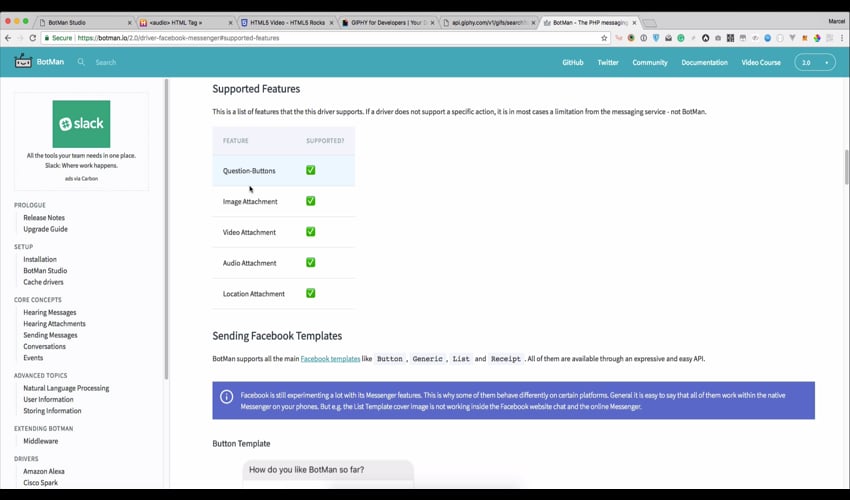Click the colorful pinwheel extension icon

click(817, 38)
